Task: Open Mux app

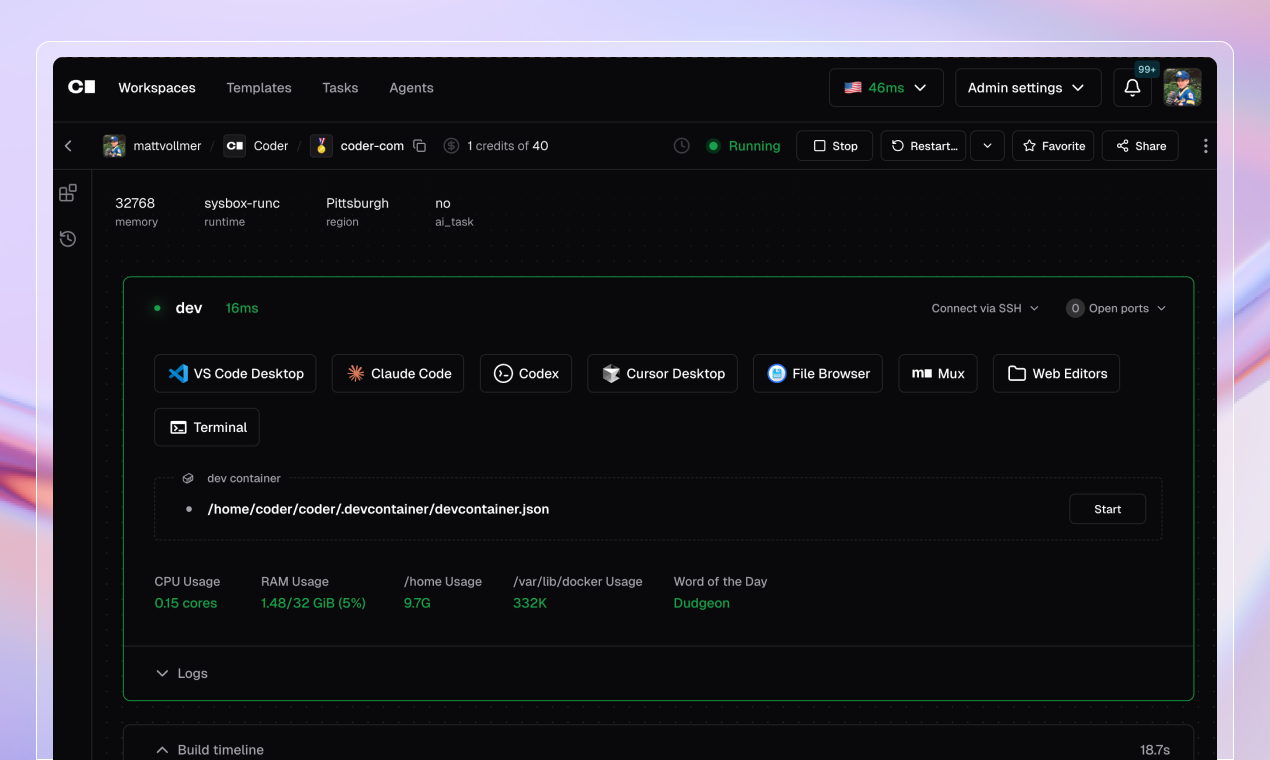Action: click(x=938, y=373)
